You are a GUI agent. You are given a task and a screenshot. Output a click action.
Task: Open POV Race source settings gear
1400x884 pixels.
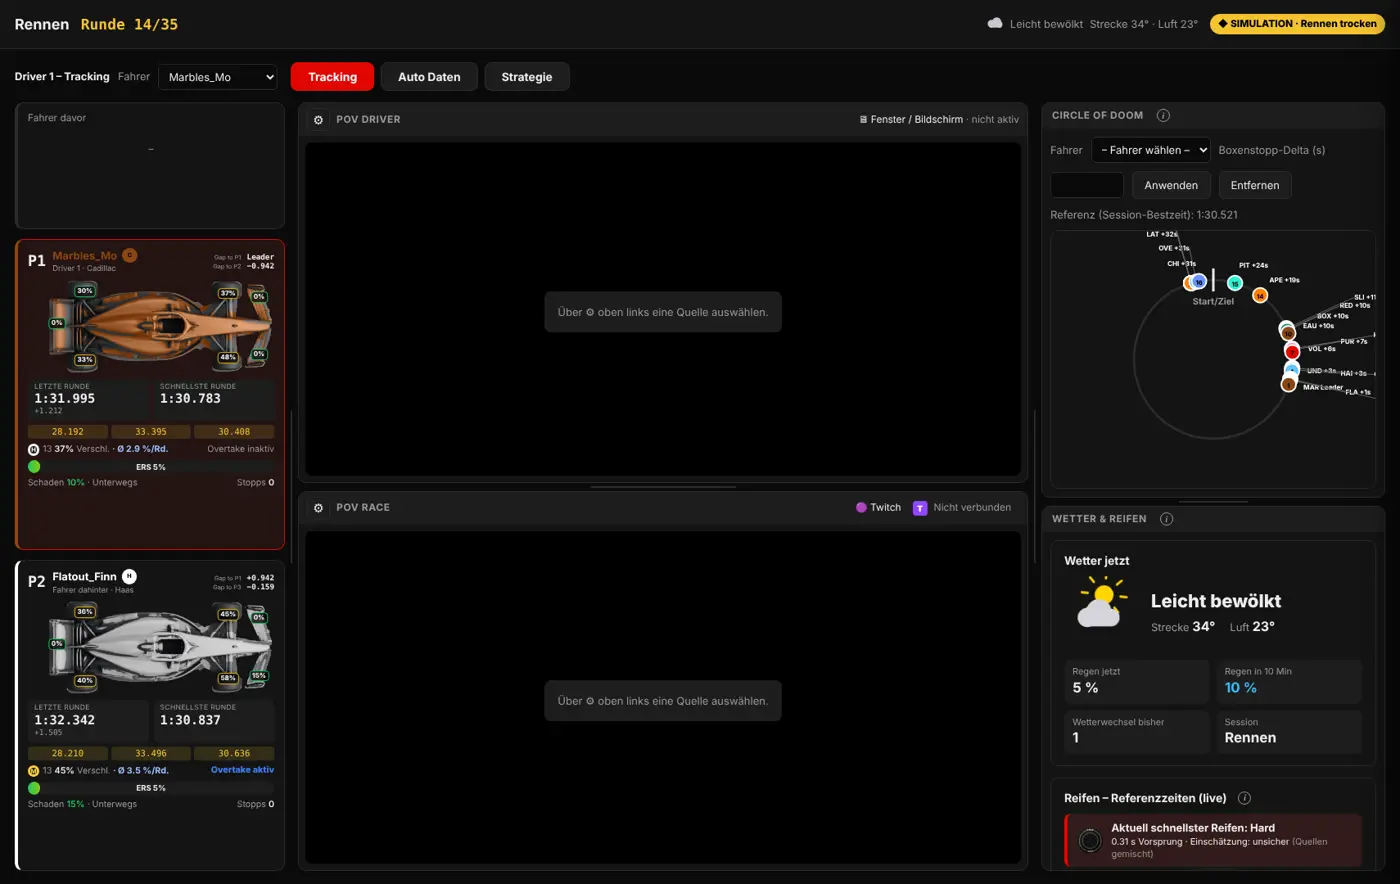point(318,507)
